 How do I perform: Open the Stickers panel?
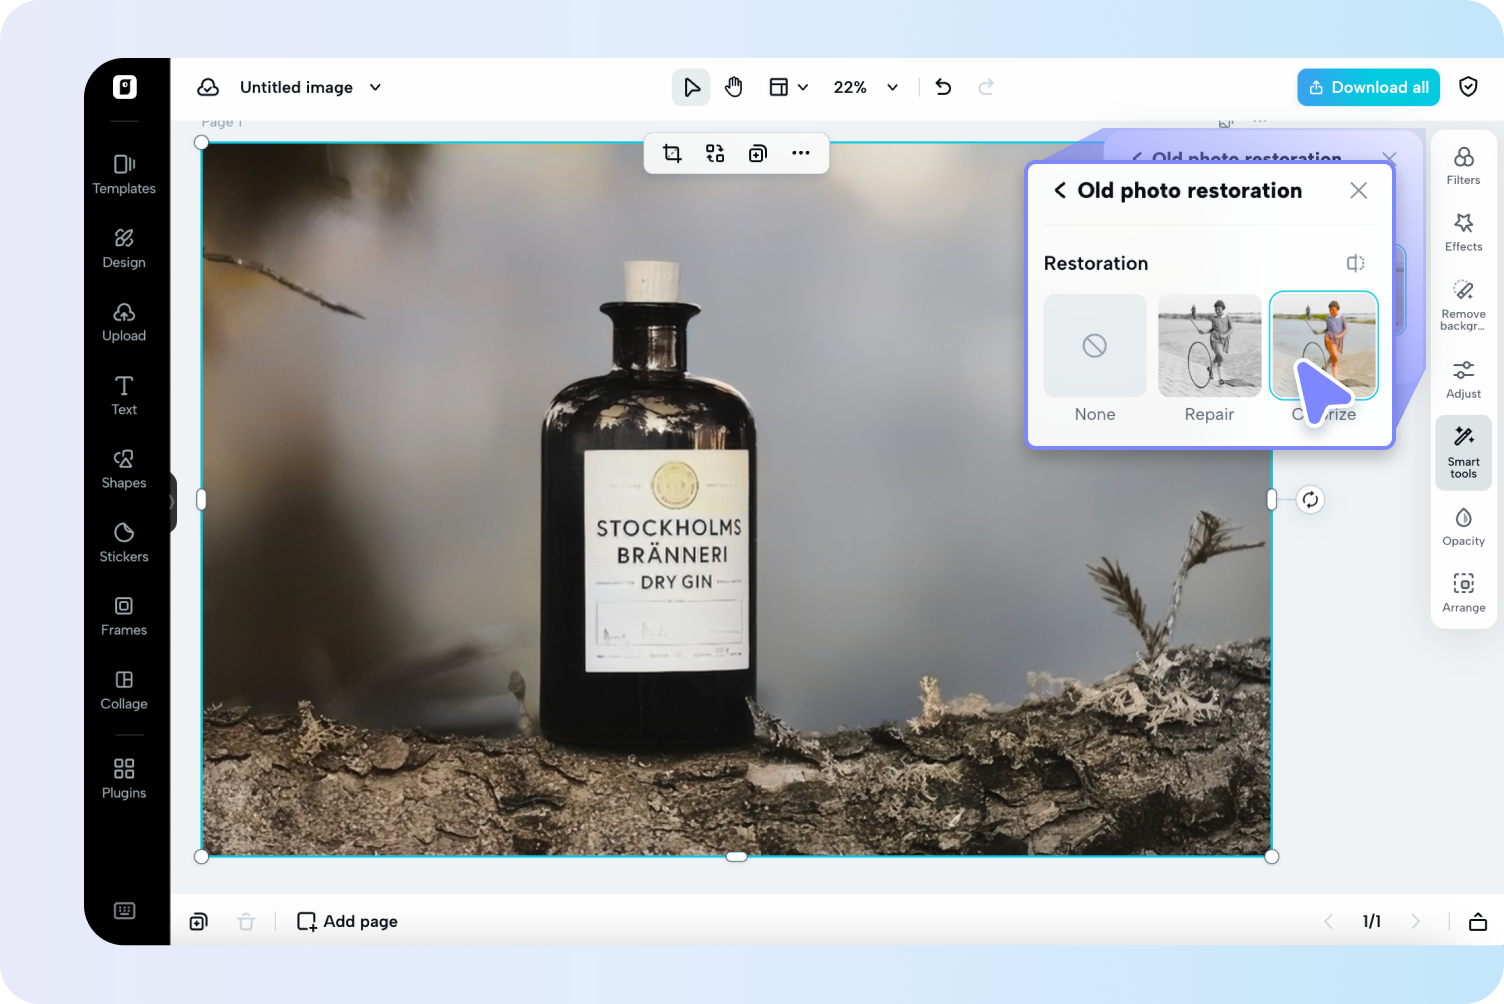(x=124, y=542)
